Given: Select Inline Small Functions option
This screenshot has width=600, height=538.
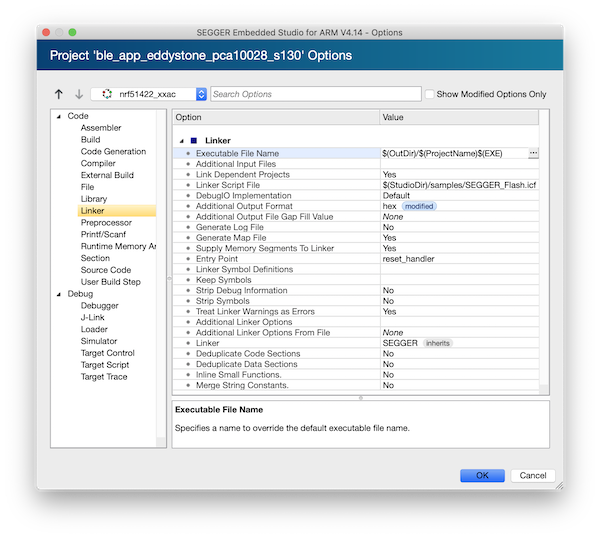Looking at the screenshot, I should (x=356, y=375).
